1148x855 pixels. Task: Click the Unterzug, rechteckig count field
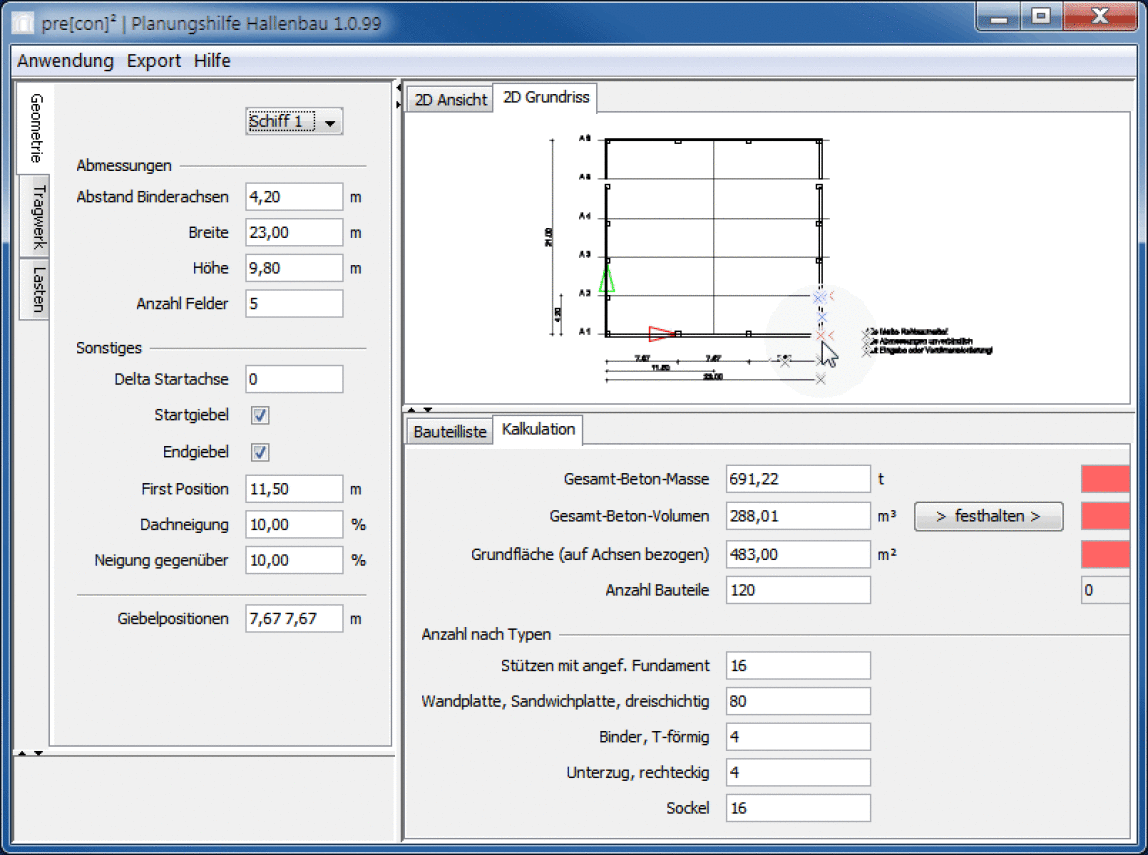click(x=798, y=772)
